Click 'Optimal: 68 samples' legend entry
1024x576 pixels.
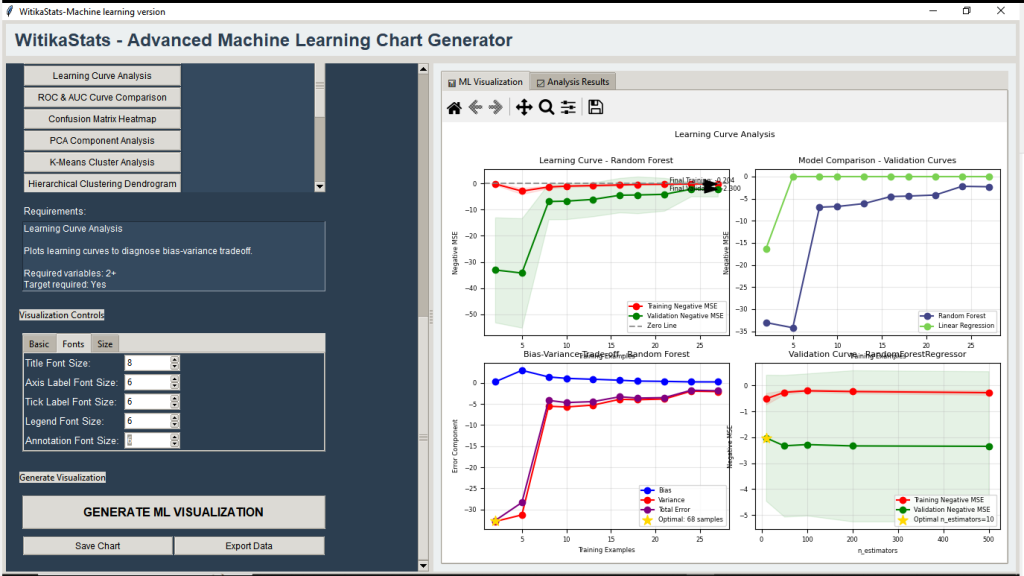(x=684, y=520)
